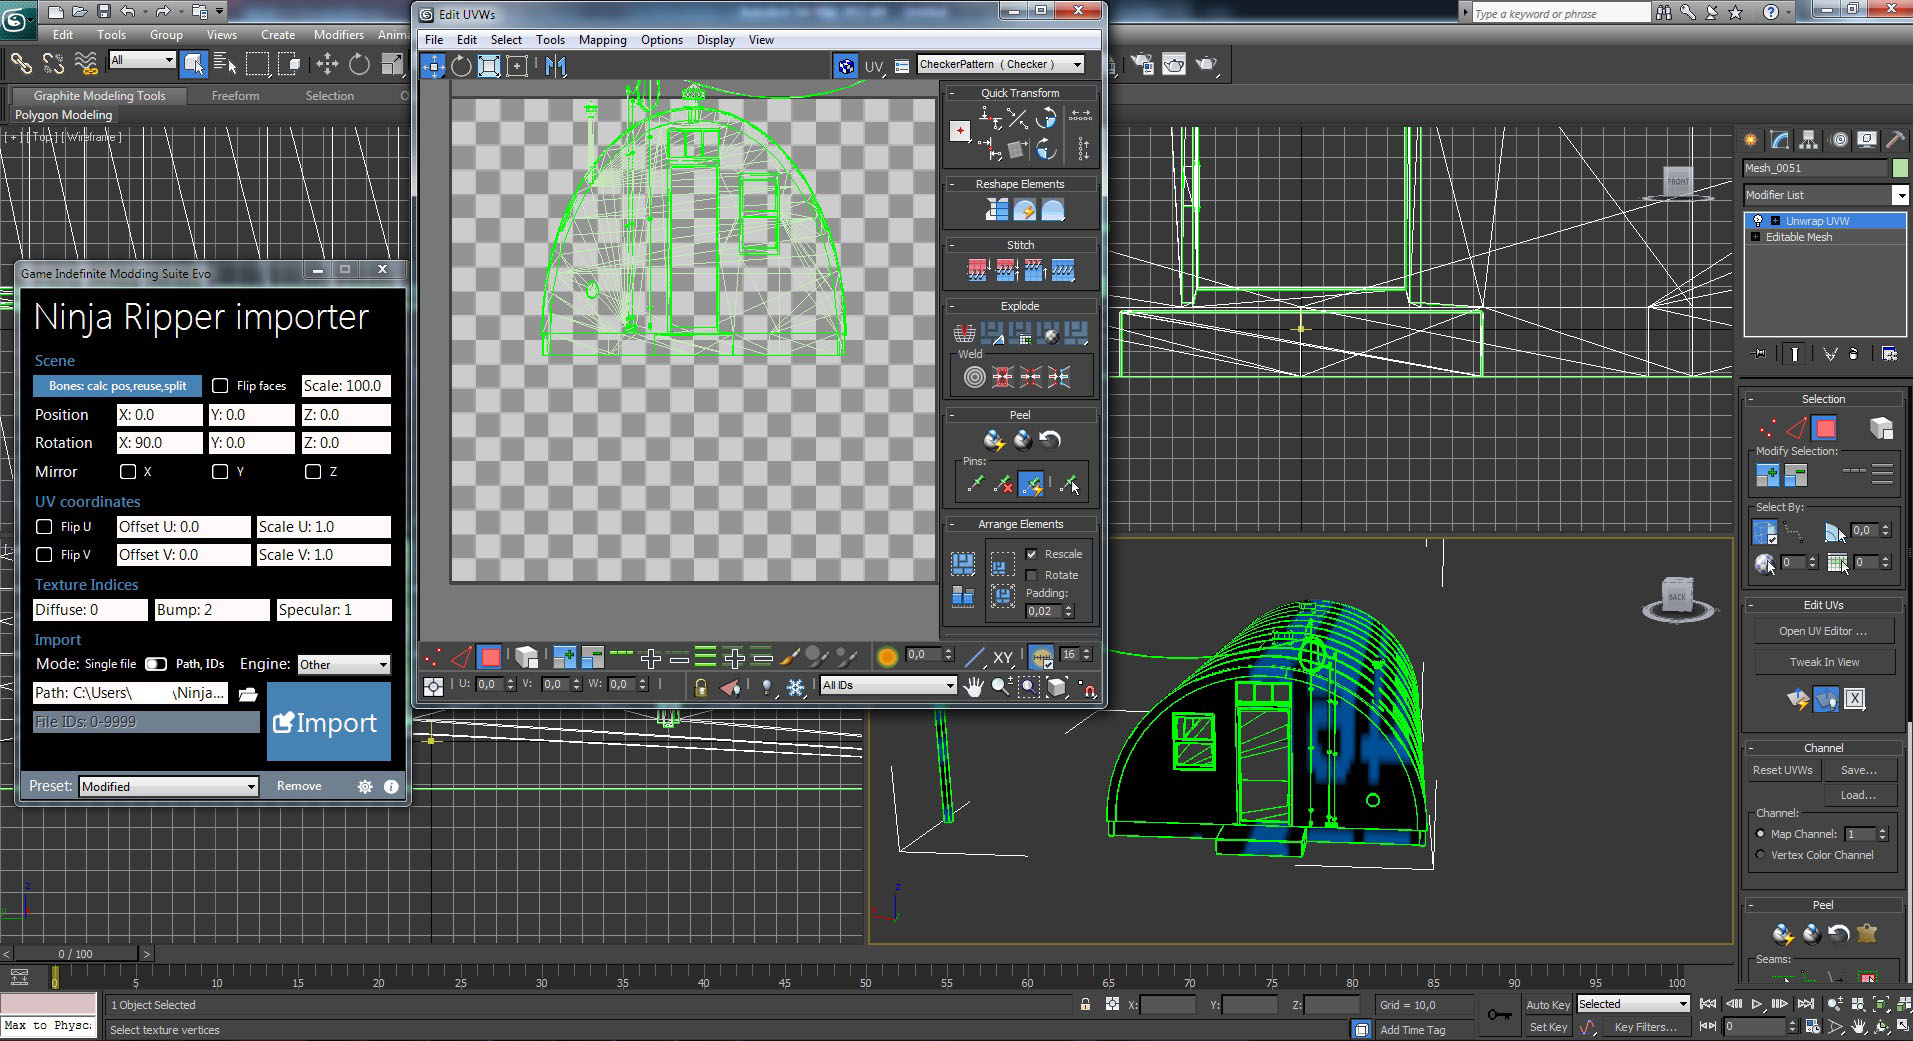Open the Engine dropdown set to Other
This screenshot has height=1041, width=1913.
pos(343,665)
